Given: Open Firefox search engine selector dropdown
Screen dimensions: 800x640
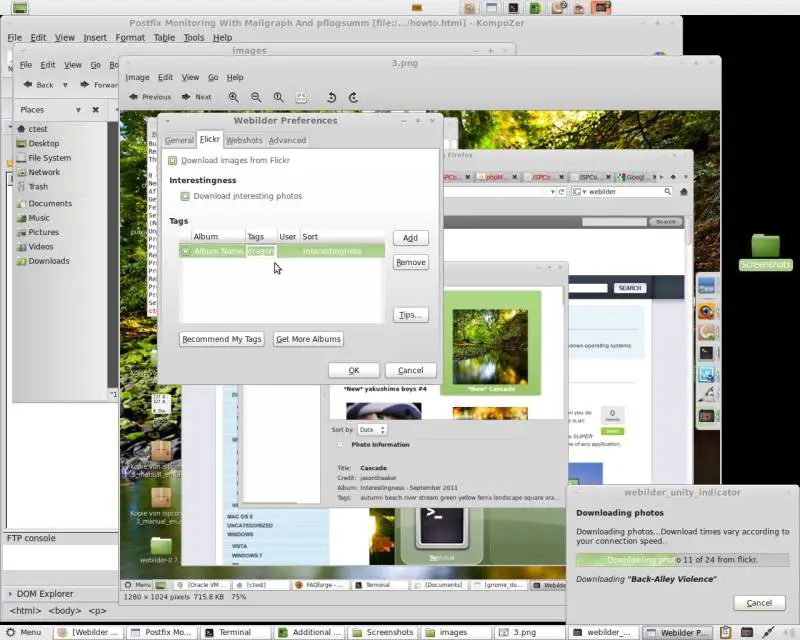Looking at the screenshot, I should (x=579, y=192).
